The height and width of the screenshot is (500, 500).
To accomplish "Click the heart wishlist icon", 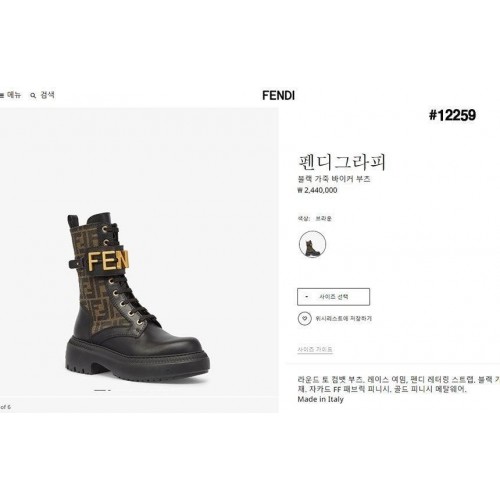I will [x=304, y=318].
